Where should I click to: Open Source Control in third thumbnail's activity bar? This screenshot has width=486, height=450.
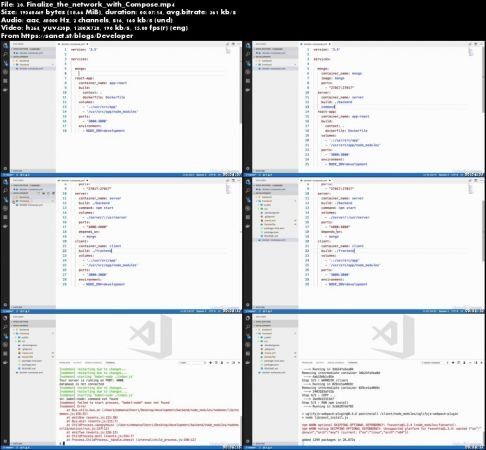[5, 199]
